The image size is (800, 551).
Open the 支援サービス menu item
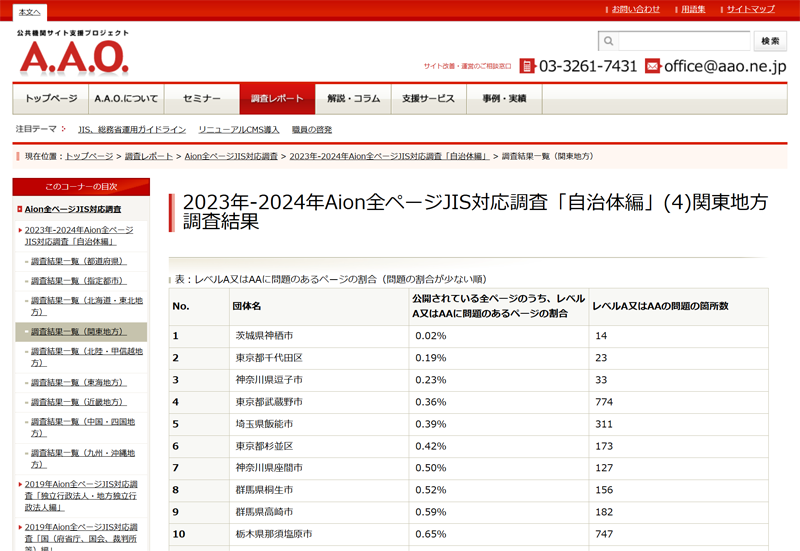click(429, 99)
